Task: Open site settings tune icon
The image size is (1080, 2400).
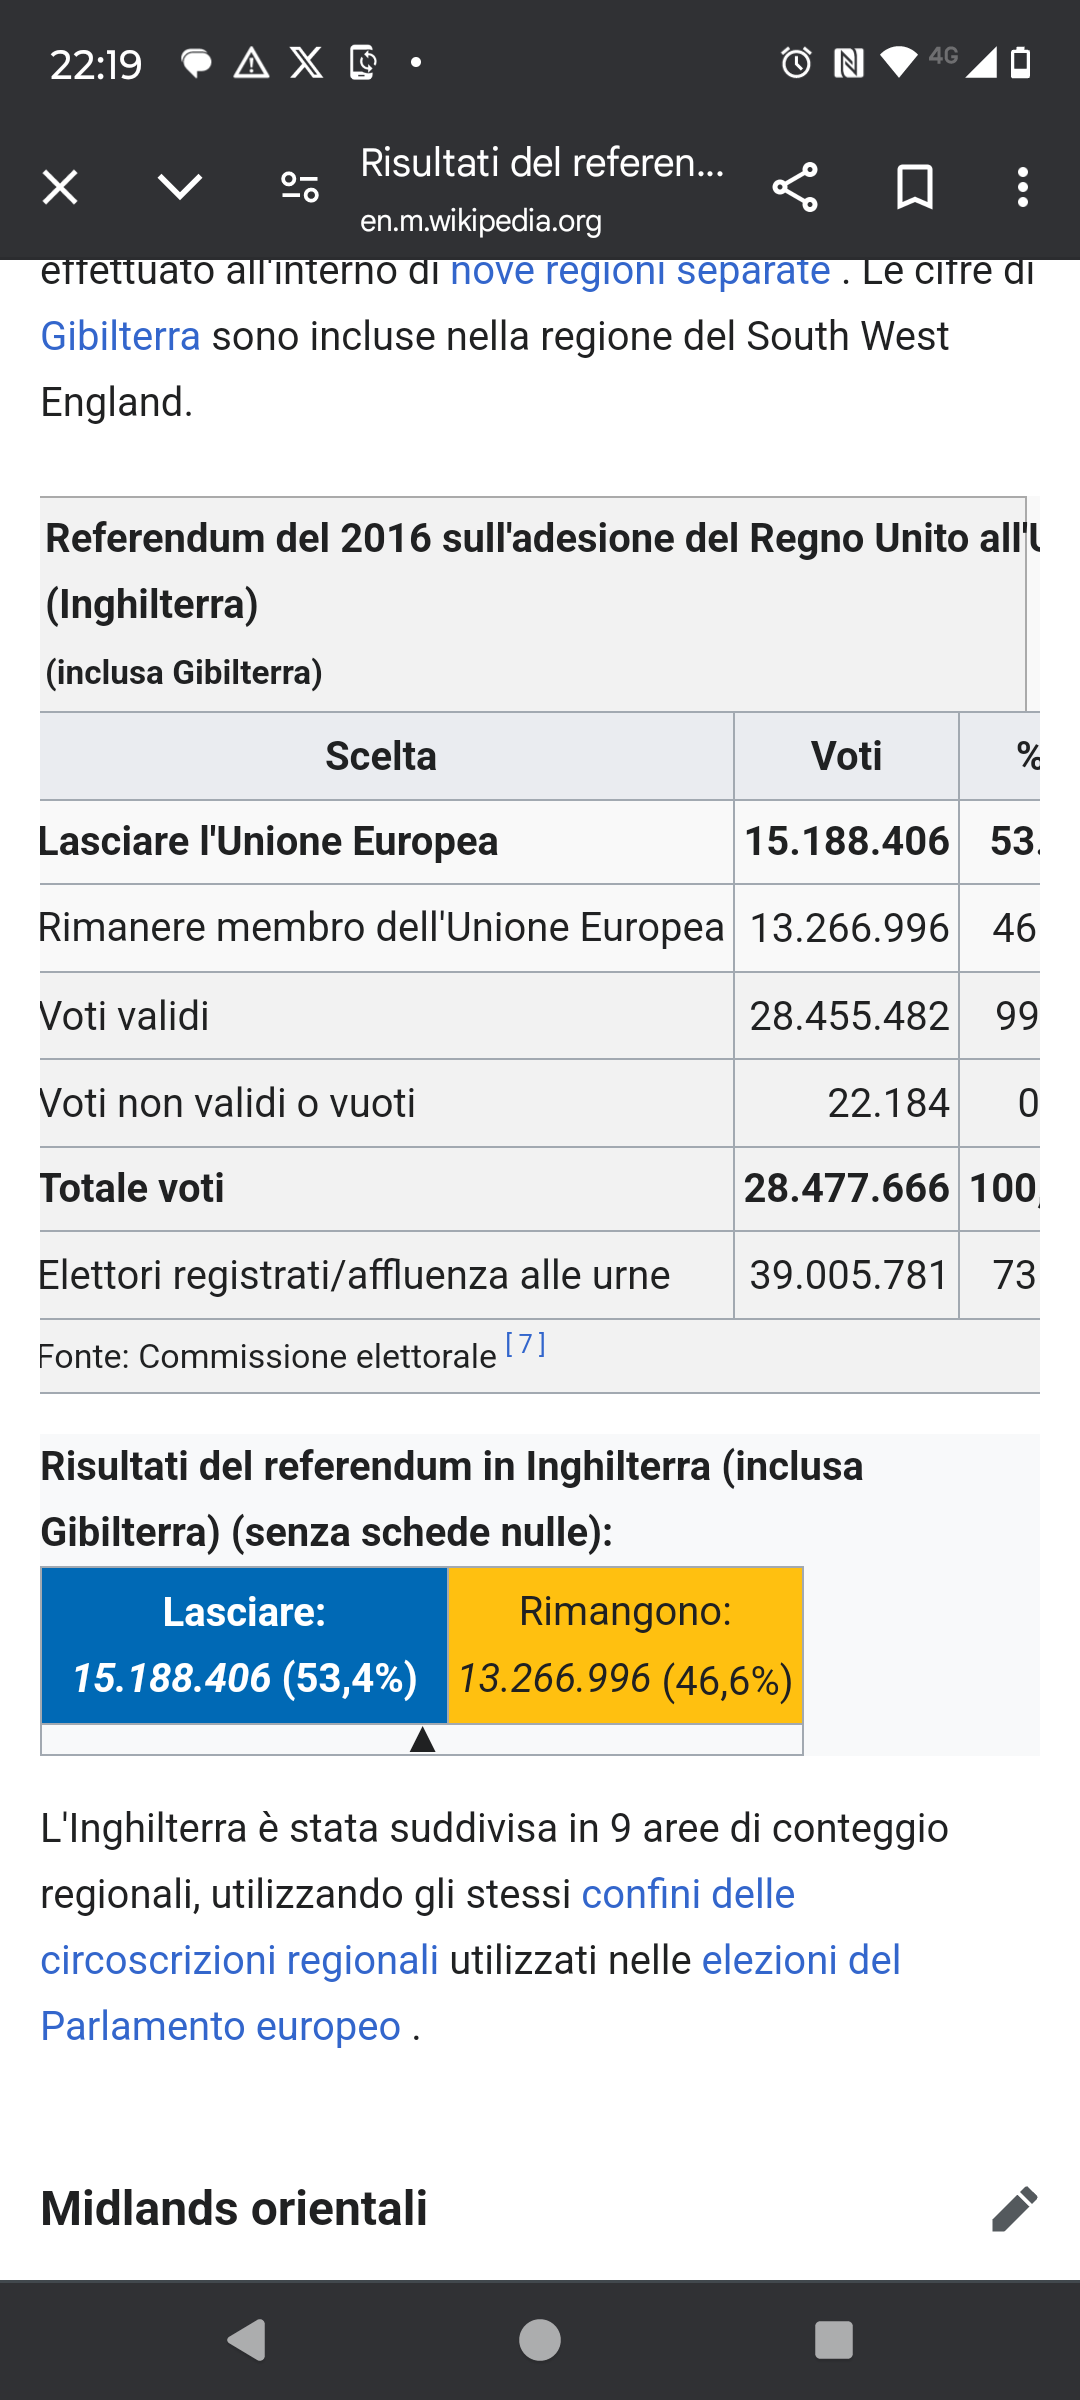Action: click(300, 187)
